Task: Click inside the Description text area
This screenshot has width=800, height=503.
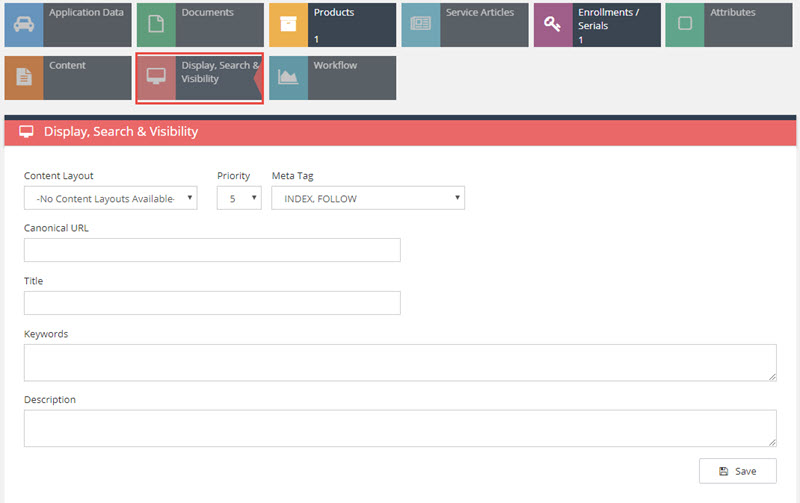Action: (x=400, y=428)
